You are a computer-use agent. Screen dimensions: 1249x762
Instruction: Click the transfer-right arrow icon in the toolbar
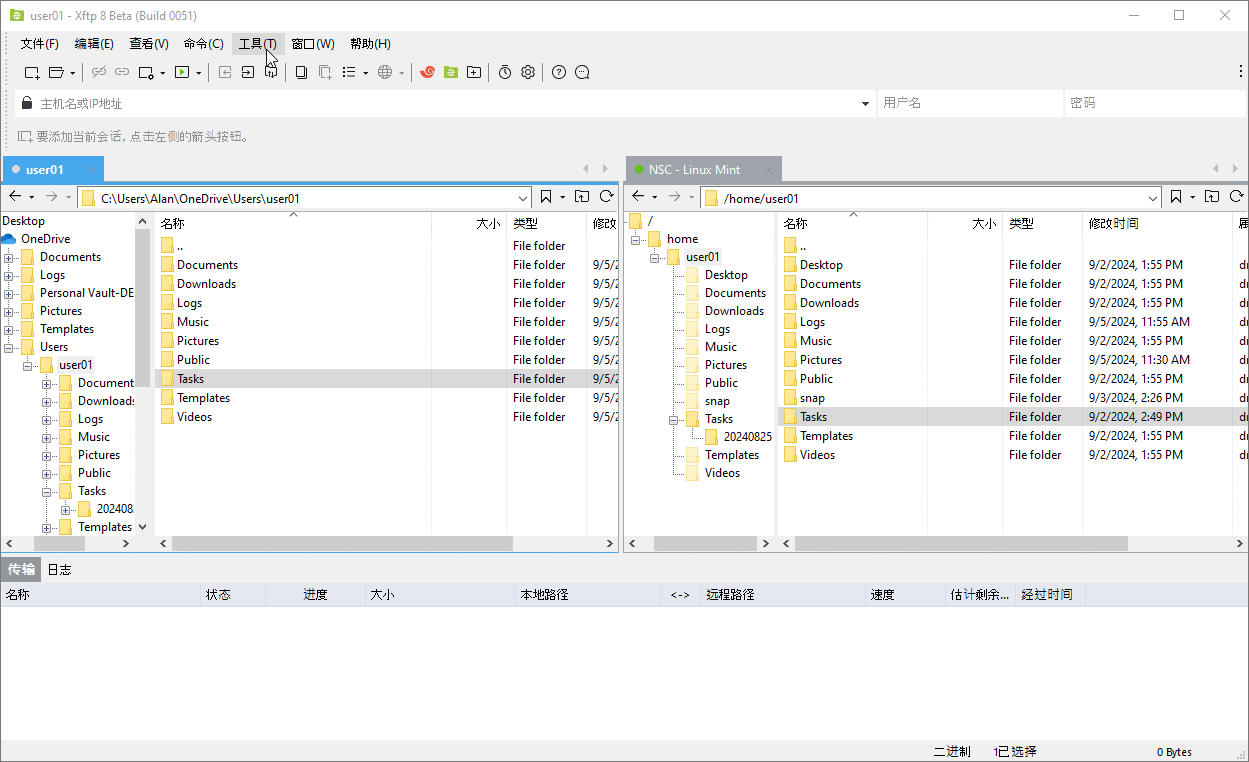click(248, 72)
